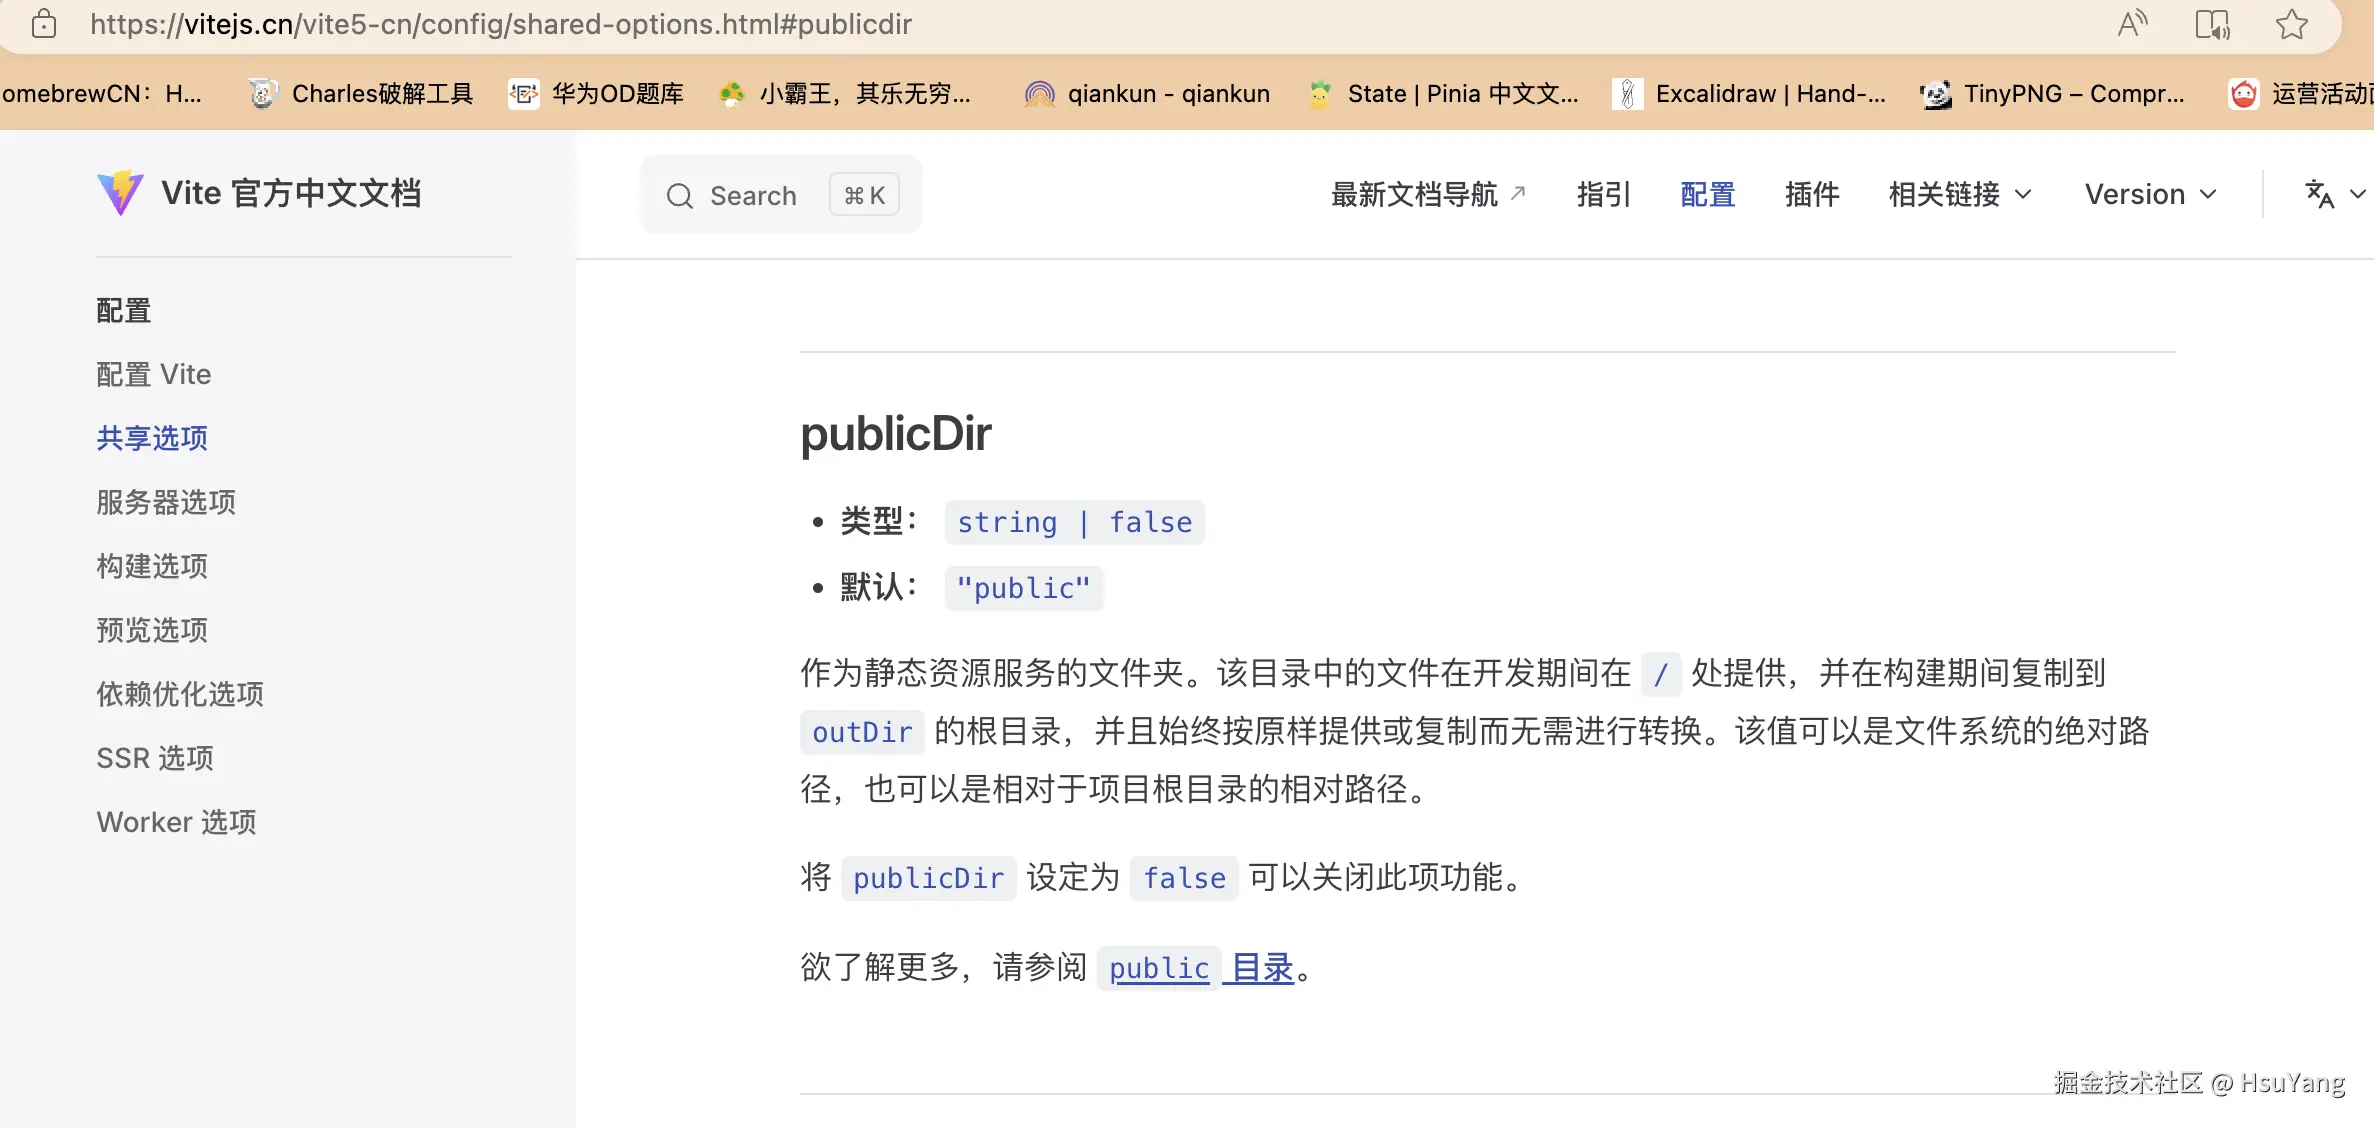Select 构建选项 in sidebar

[152, 566]
